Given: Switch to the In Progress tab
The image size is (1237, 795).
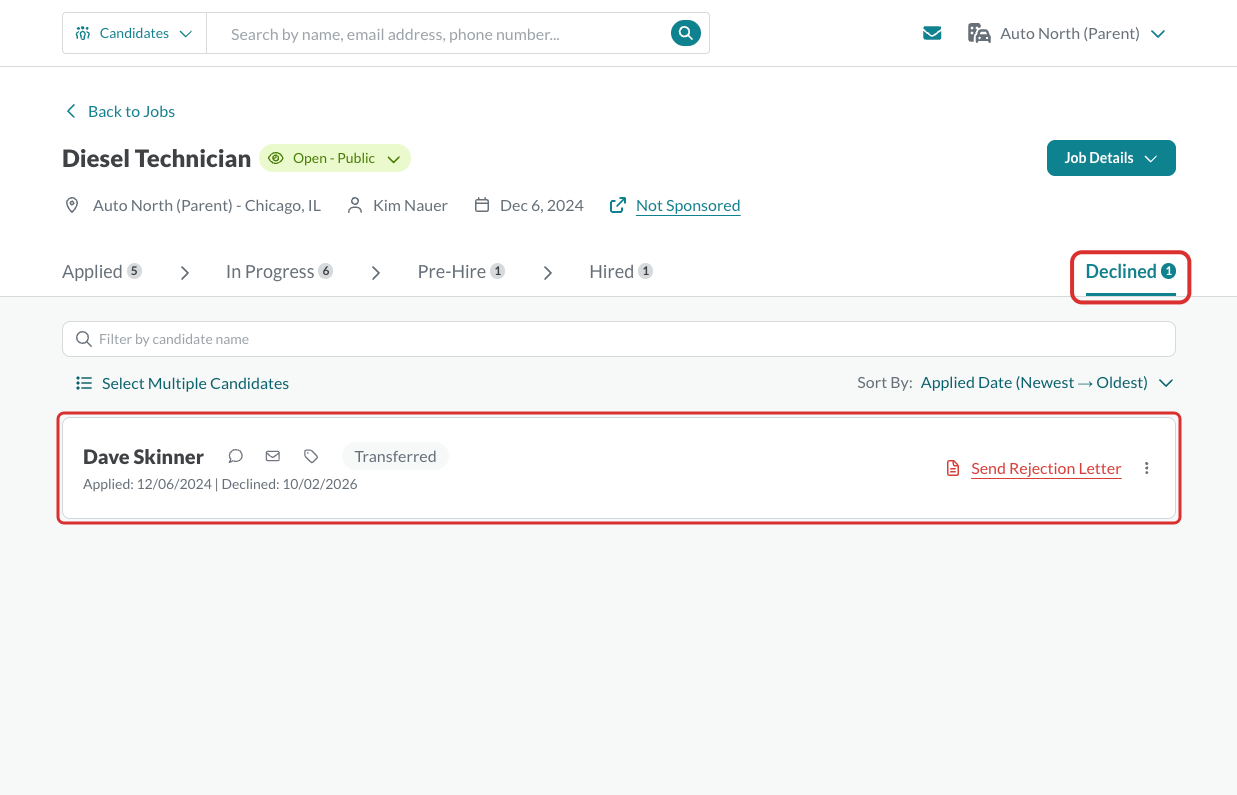Looking at the screenshot, I should tap(279, 272).
